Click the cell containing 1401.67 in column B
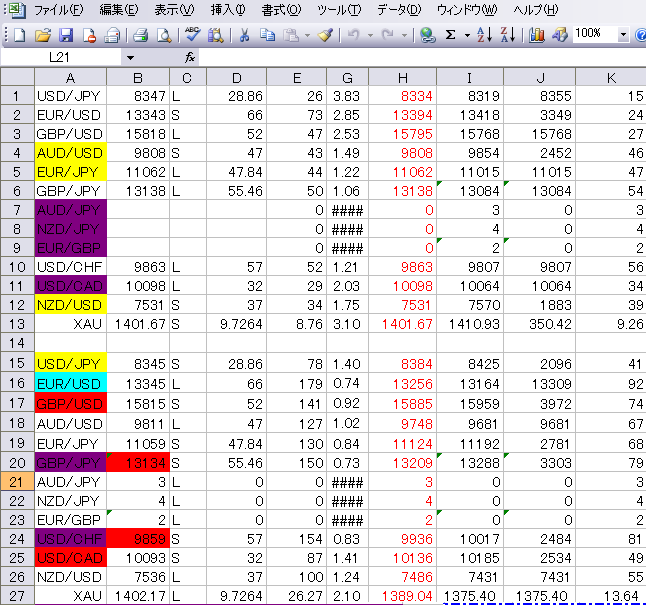This screenshot has height=605, width=646. tap(137, 324)
